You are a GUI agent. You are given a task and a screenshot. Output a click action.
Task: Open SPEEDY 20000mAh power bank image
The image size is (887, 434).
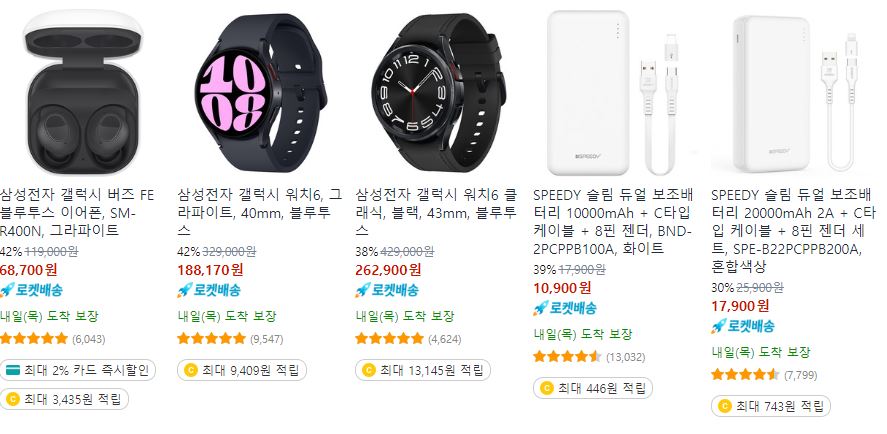click(794, 93)
